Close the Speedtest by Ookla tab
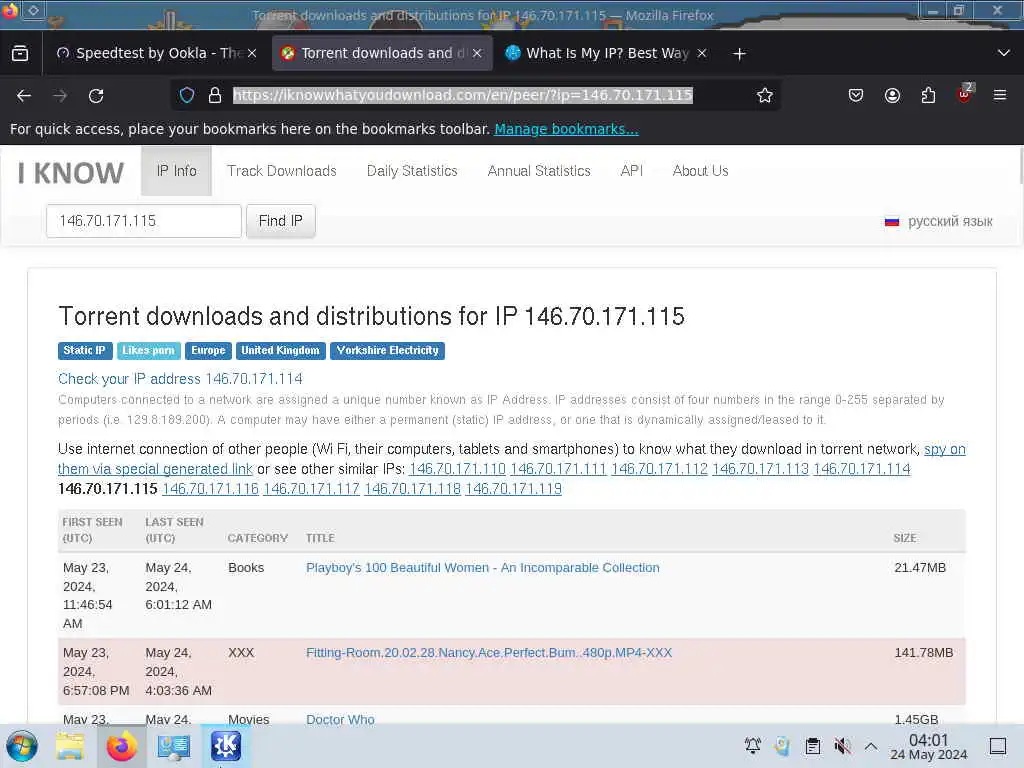1024x768 pixels. click(x=252, y=53)
